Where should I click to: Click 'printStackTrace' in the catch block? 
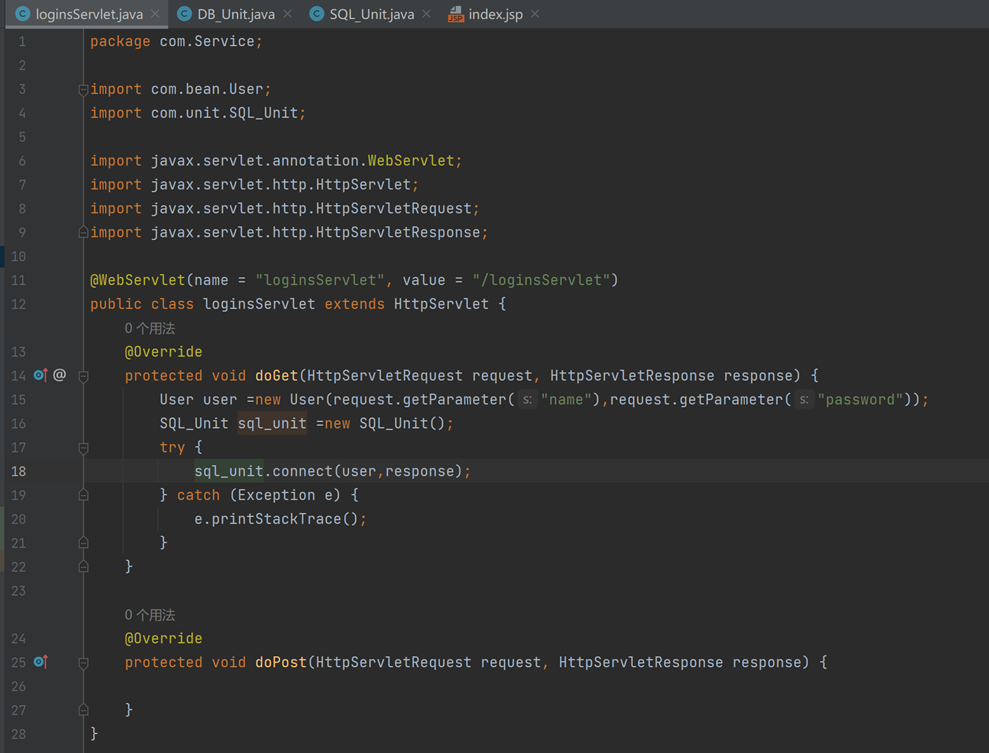click(276, 519)
